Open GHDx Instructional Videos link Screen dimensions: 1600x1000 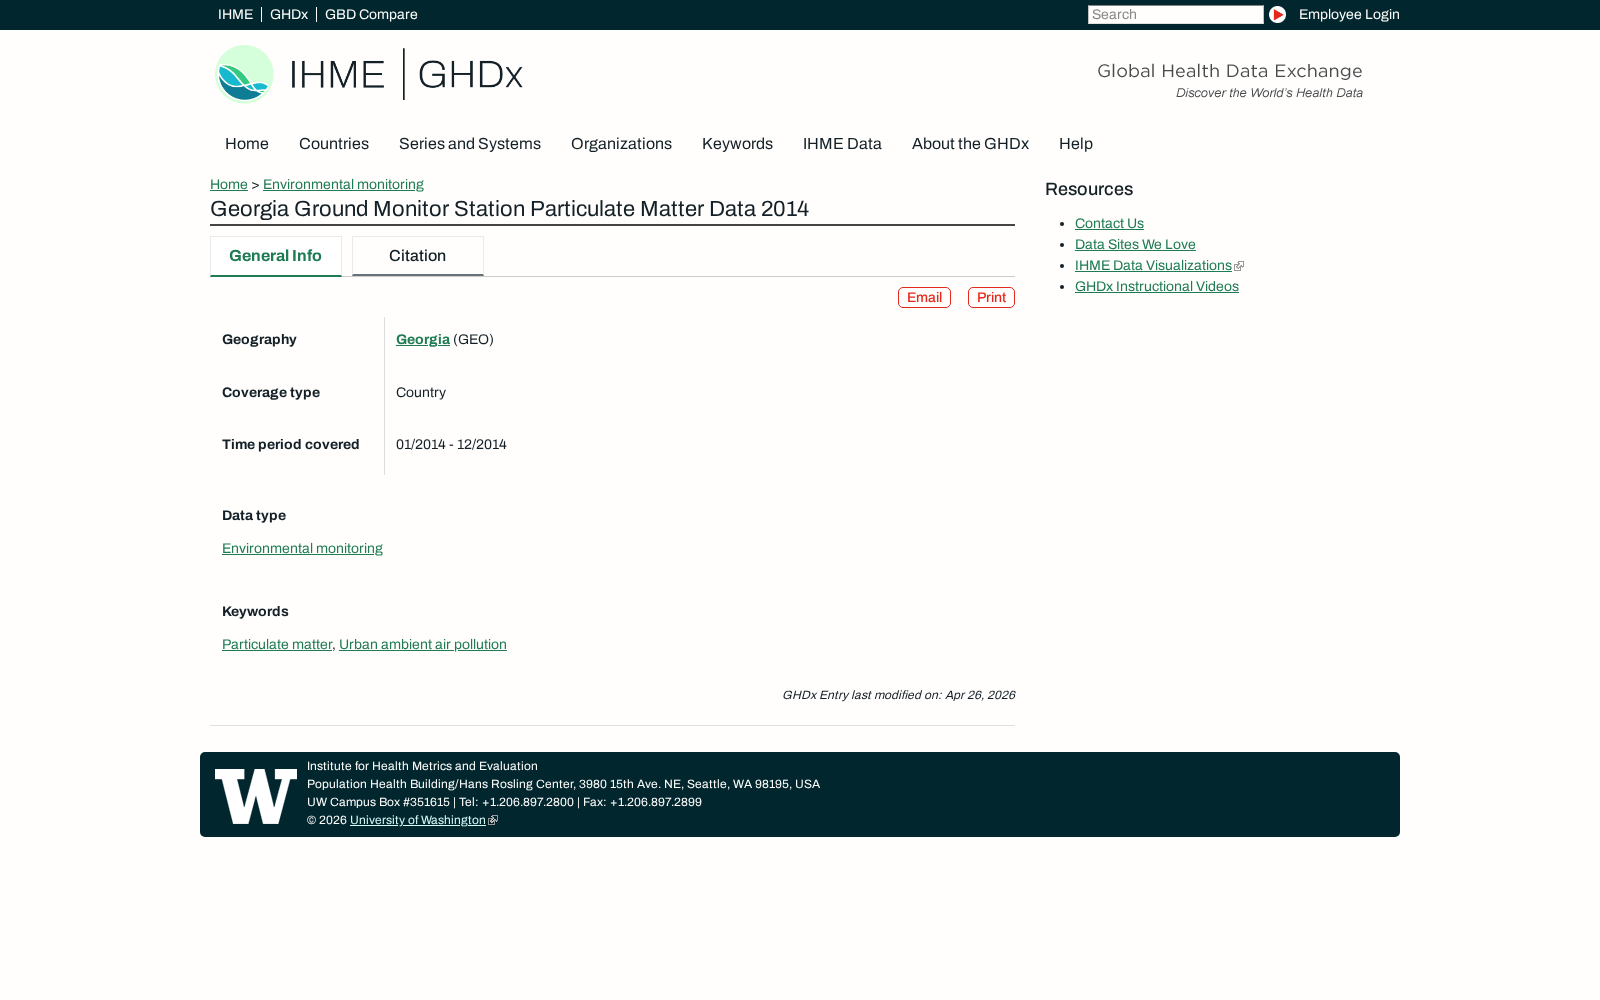tap(1157, 287)
